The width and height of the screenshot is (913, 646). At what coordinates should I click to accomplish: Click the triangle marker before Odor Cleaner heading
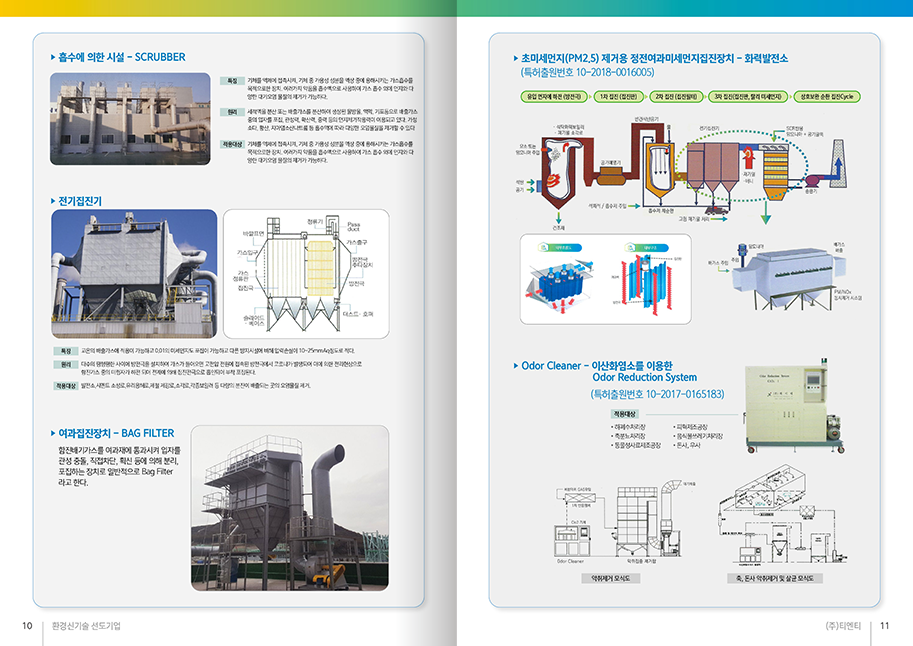point(514,366)
